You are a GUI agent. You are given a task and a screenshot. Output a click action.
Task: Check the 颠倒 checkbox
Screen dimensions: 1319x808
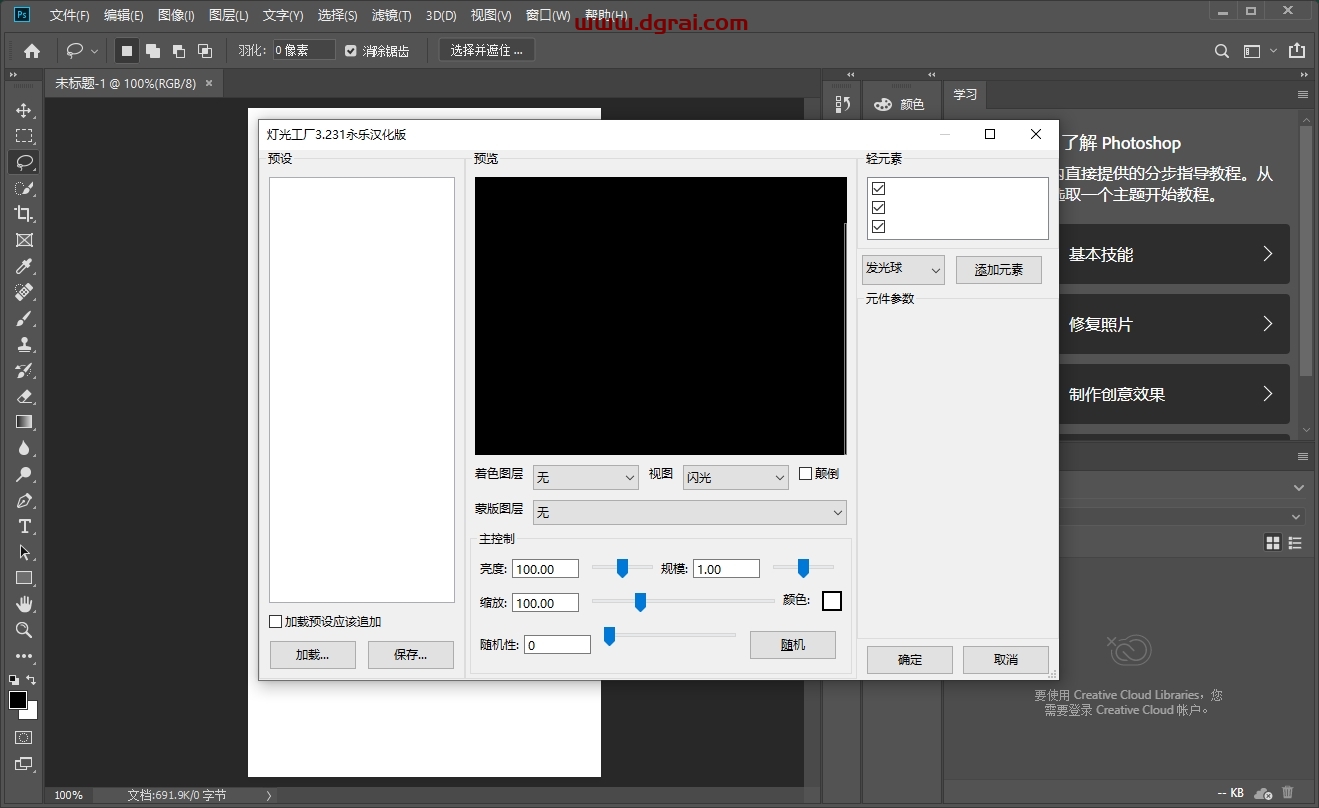[806, 474]
